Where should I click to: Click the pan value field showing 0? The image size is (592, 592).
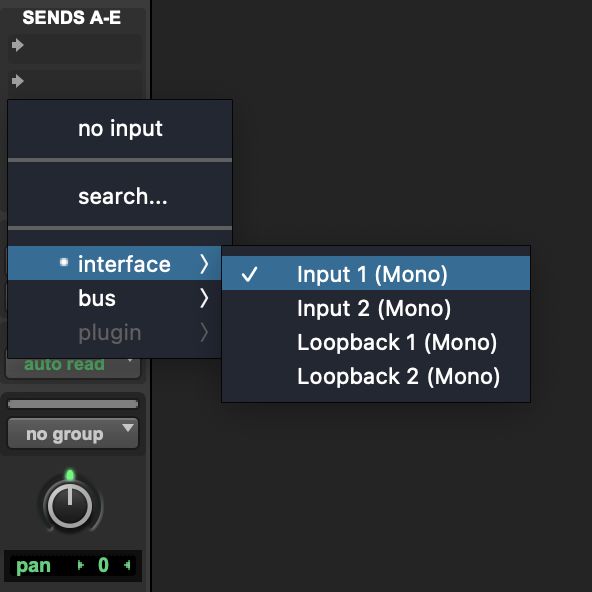pyautogui.click(x=103, y=565)
